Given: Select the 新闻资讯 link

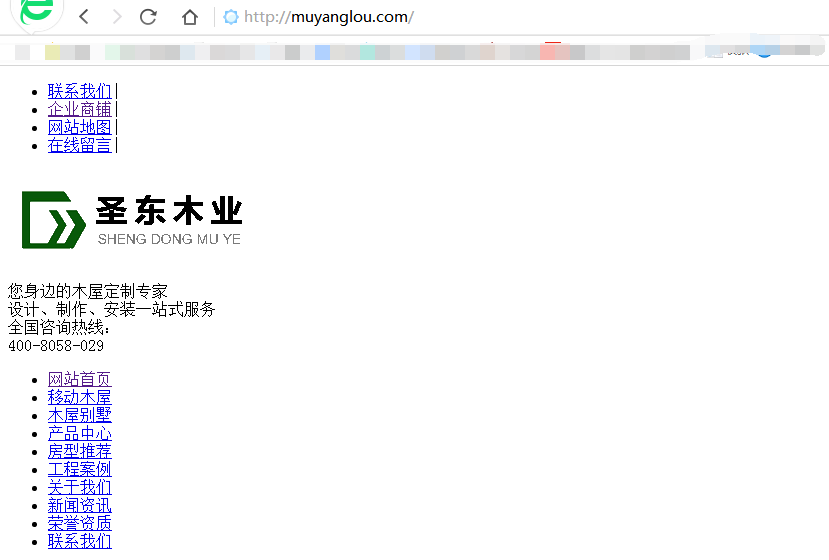Looking at the screenshot, I should [x=80, y=505].
